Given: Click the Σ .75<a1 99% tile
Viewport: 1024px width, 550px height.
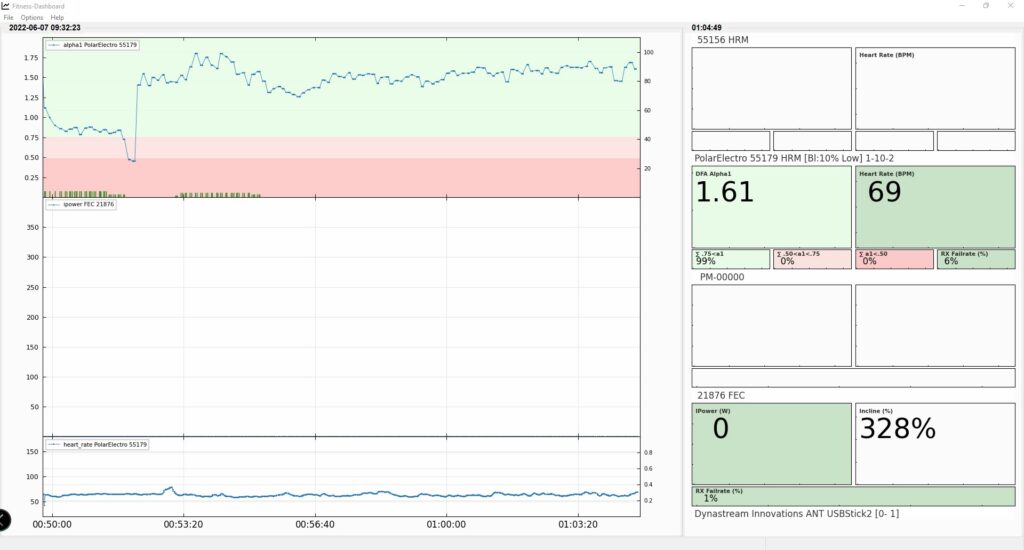Looking at the screenshot, I should (x=731, y=259).
